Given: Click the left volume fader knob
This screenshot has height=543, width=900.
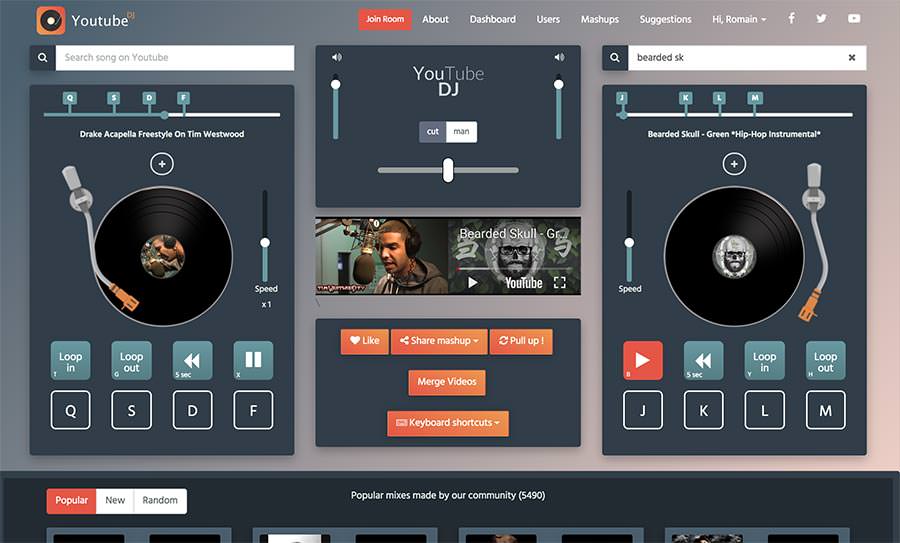Looking at the screenshot, I should pos(336,84).
